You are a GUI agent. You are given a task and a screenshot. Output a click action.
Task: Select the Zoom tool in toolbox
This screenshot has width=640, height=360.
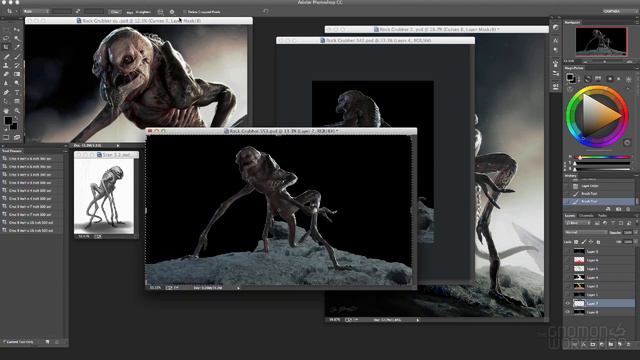(x=17, y=111)
